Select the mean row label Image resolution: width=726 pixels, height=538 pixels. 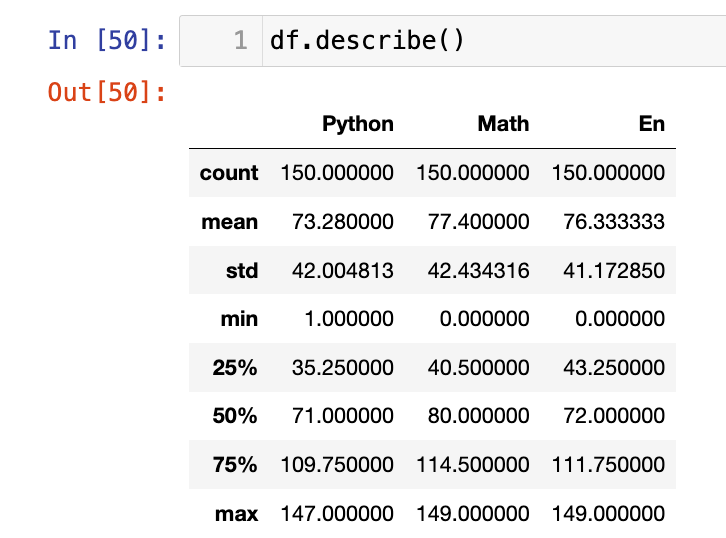click(230, 222)
